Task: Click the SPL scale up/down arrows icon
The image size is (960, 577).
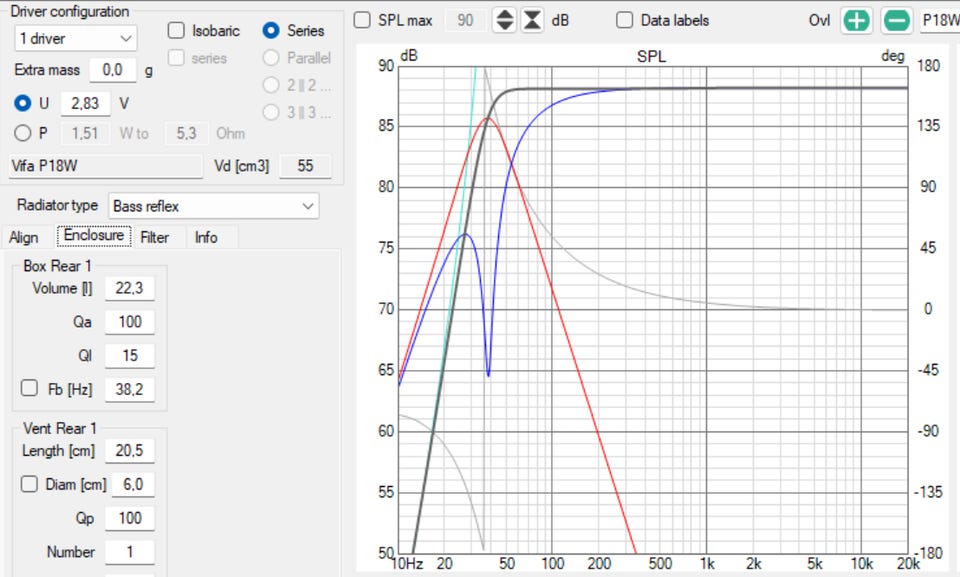Action: [x=505, y=20]
